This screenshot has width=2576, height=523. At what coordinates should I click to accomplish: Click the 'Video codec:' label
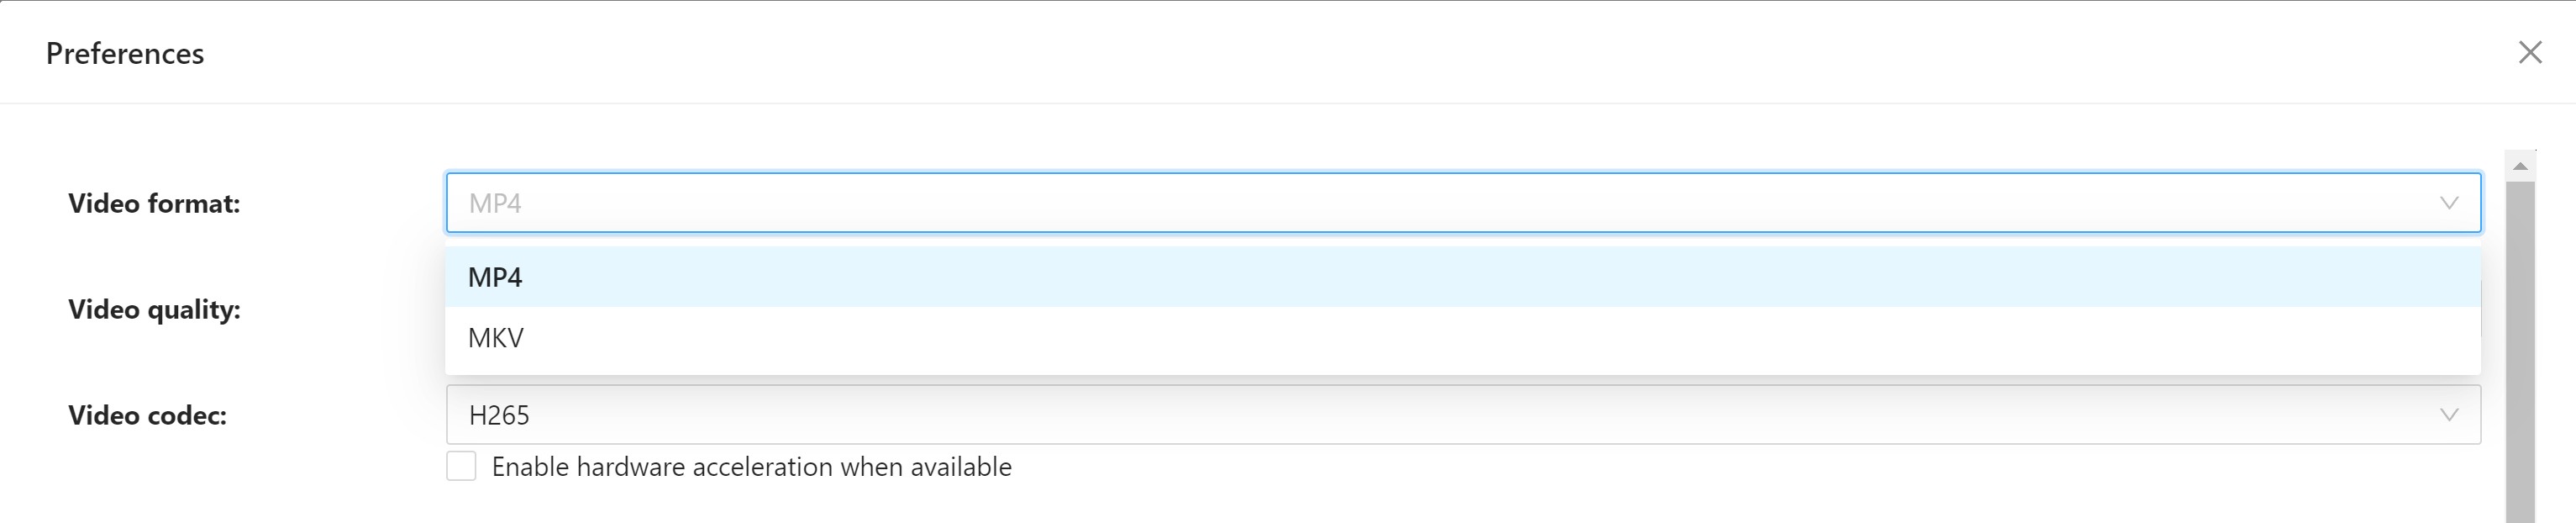pos(147,416)
